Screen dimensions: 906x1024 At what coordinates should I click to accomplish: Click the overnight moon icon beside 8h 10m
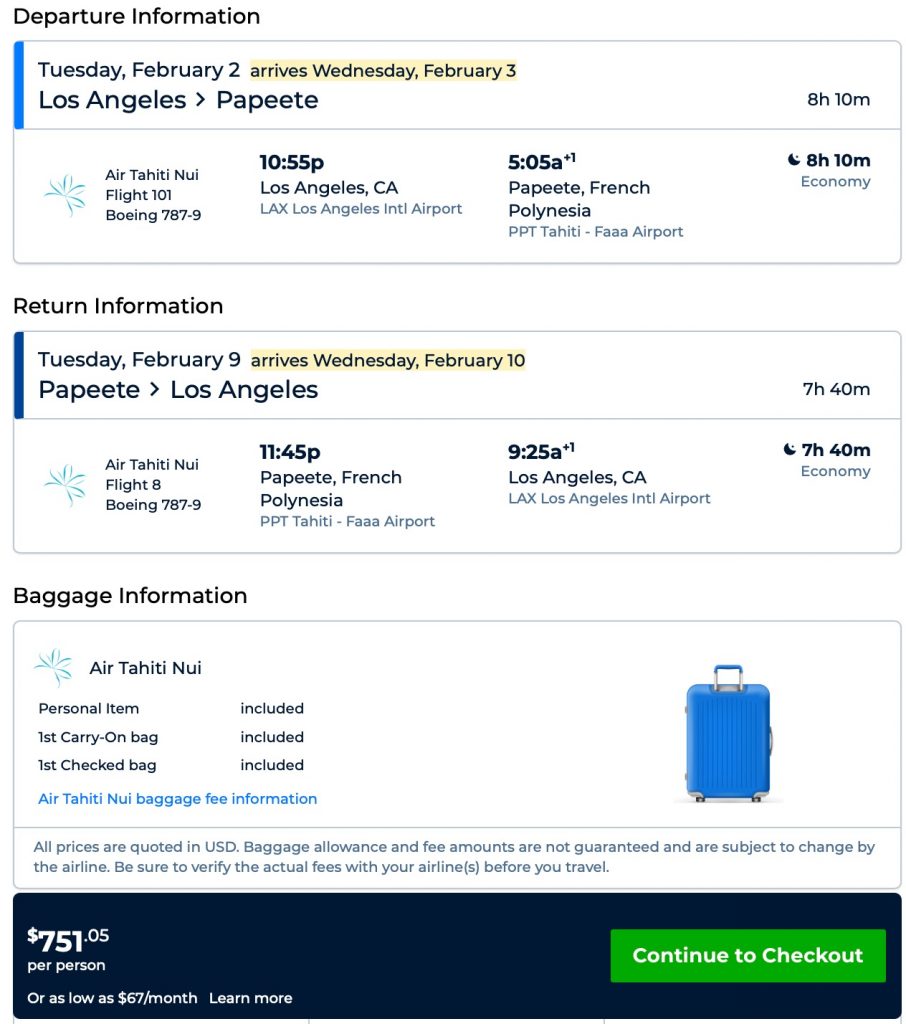point(794,160)
